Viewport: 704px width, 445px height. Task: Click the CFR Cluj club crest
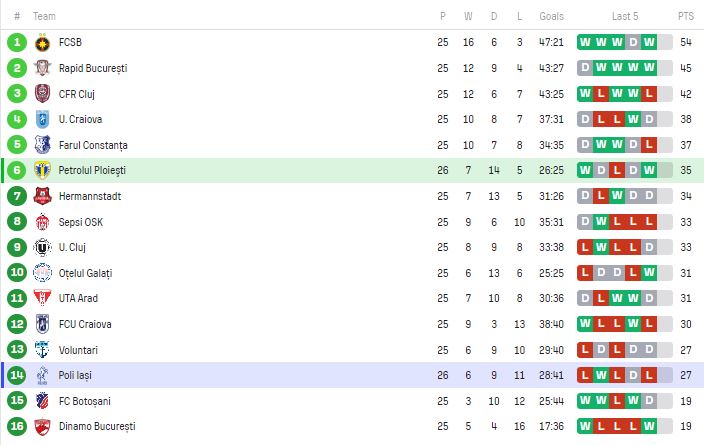pos(42,93)
